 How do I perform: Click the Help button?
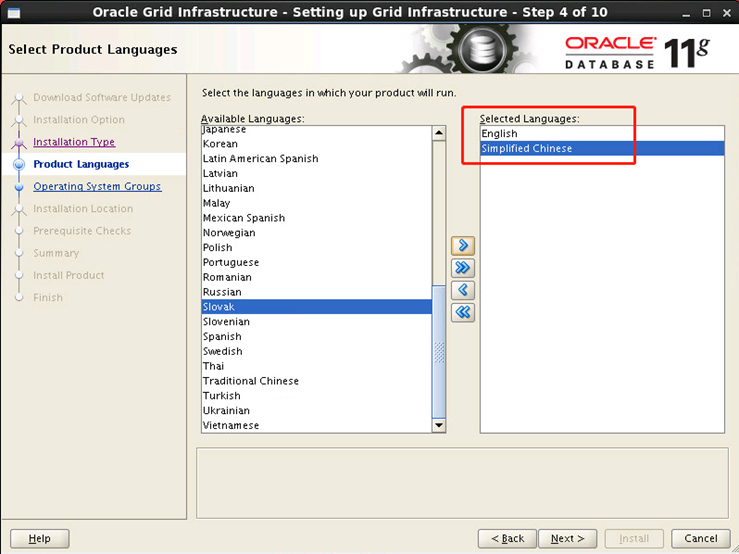point(40,538)
